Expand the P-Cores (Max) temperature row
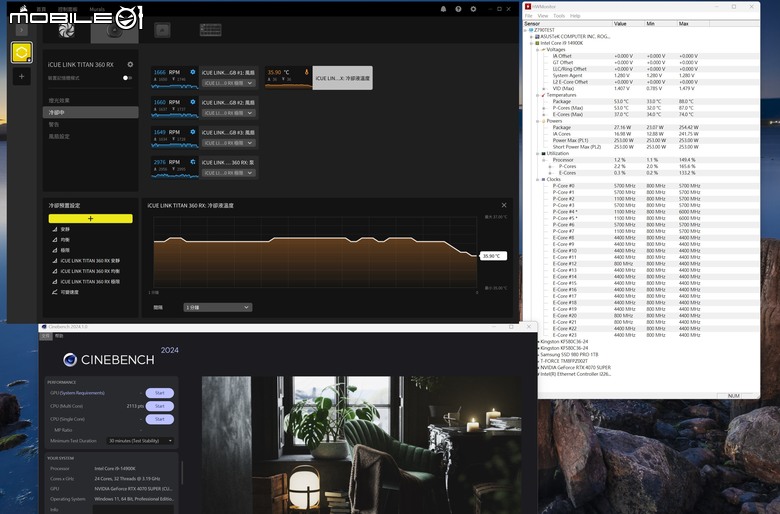Screen dimensions: 780x514 544,108
